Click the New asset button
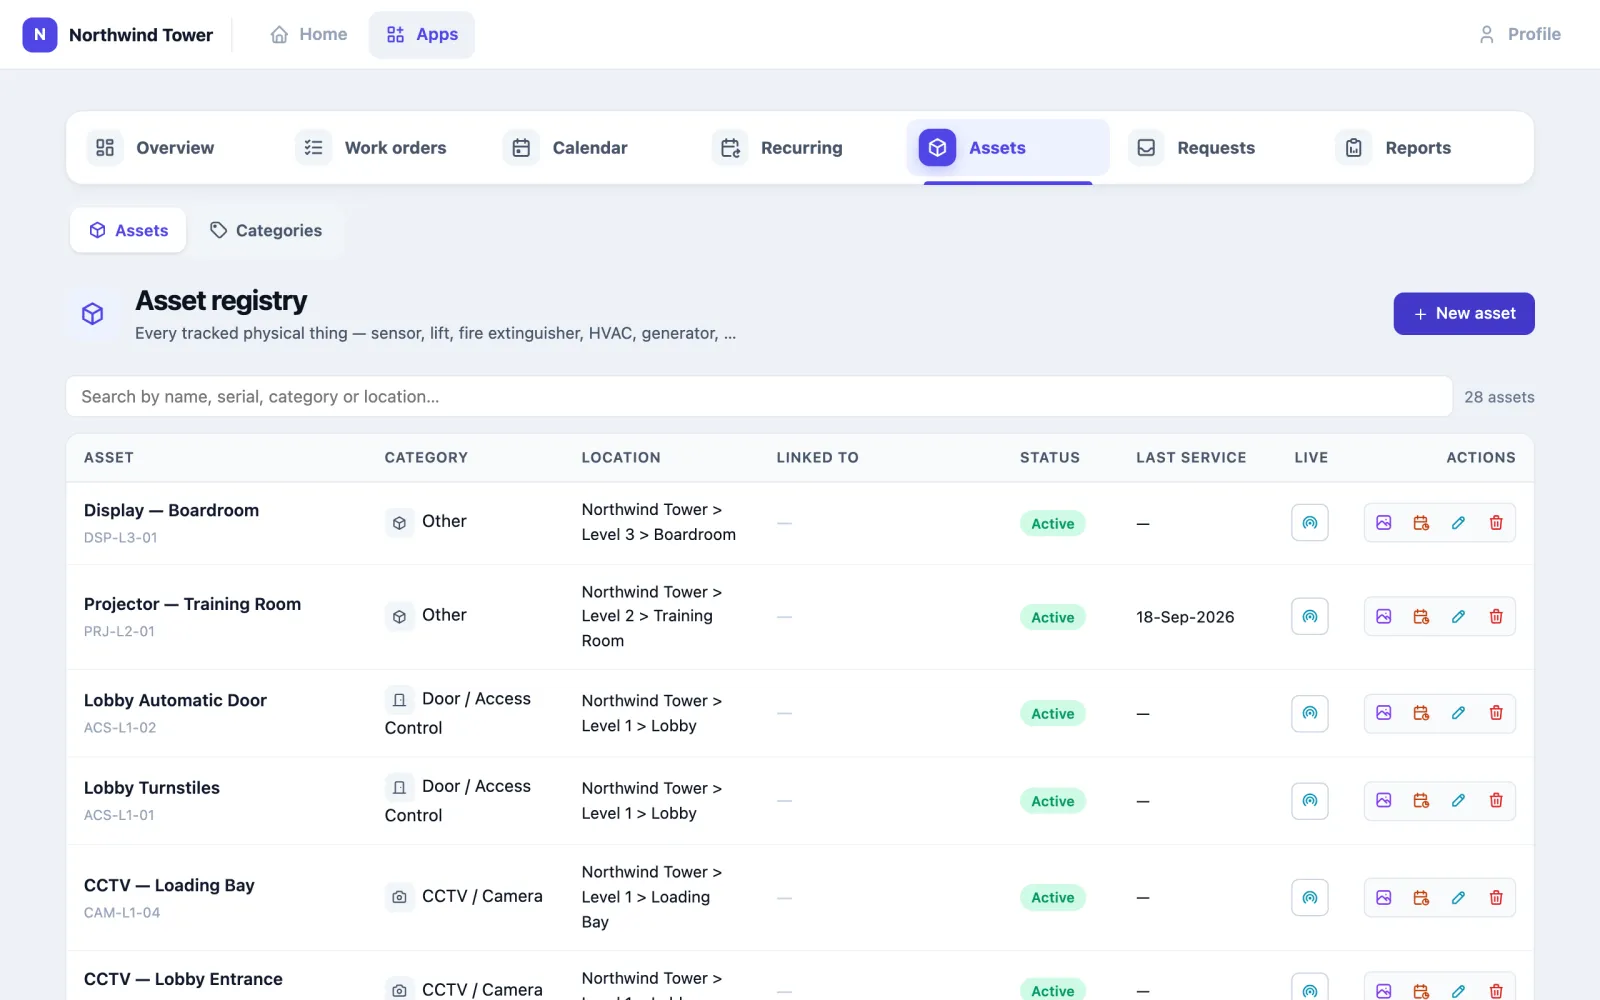 (x=1464, y=314)
